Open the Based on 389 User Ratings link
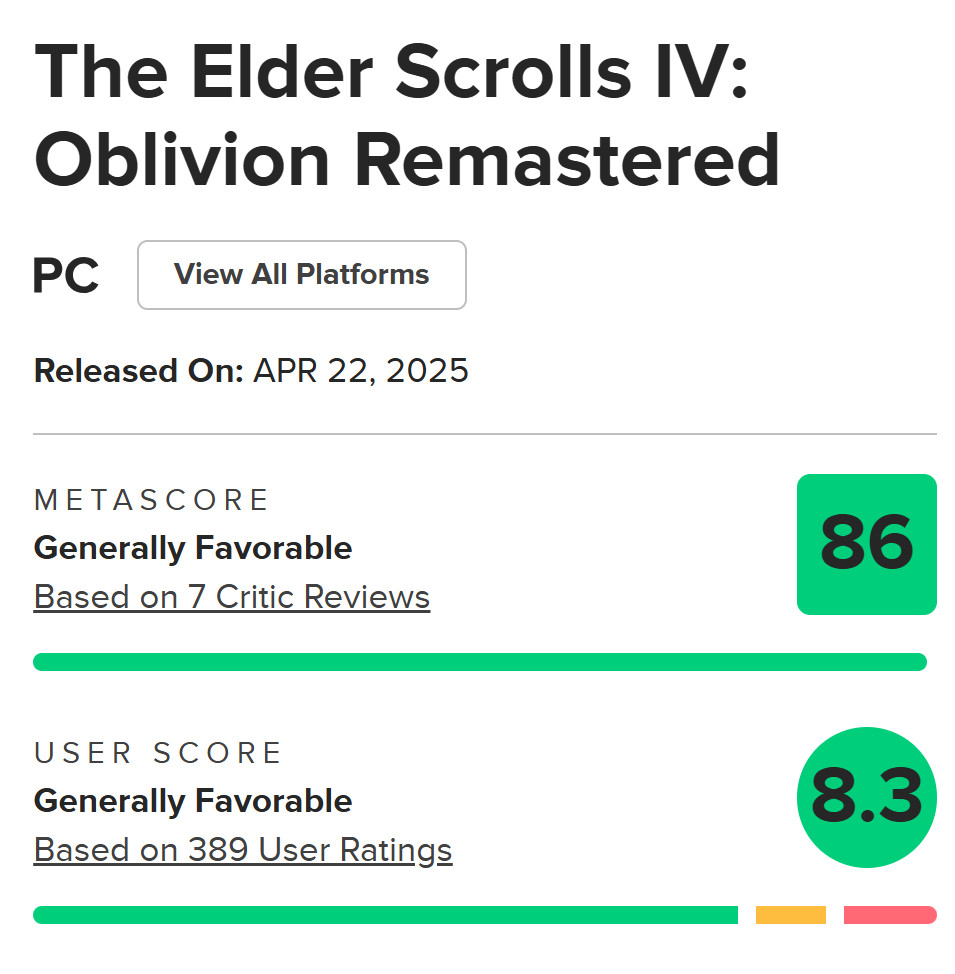 [243, 850]
